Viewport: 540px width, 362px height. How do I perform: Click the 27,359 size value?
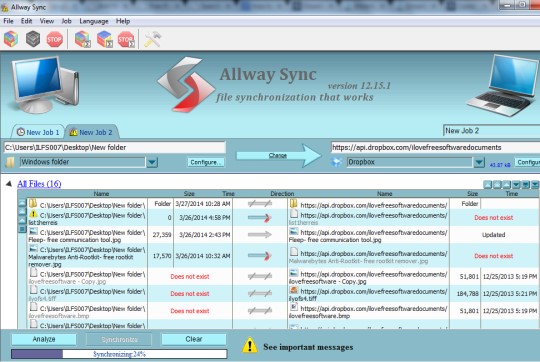162,235
